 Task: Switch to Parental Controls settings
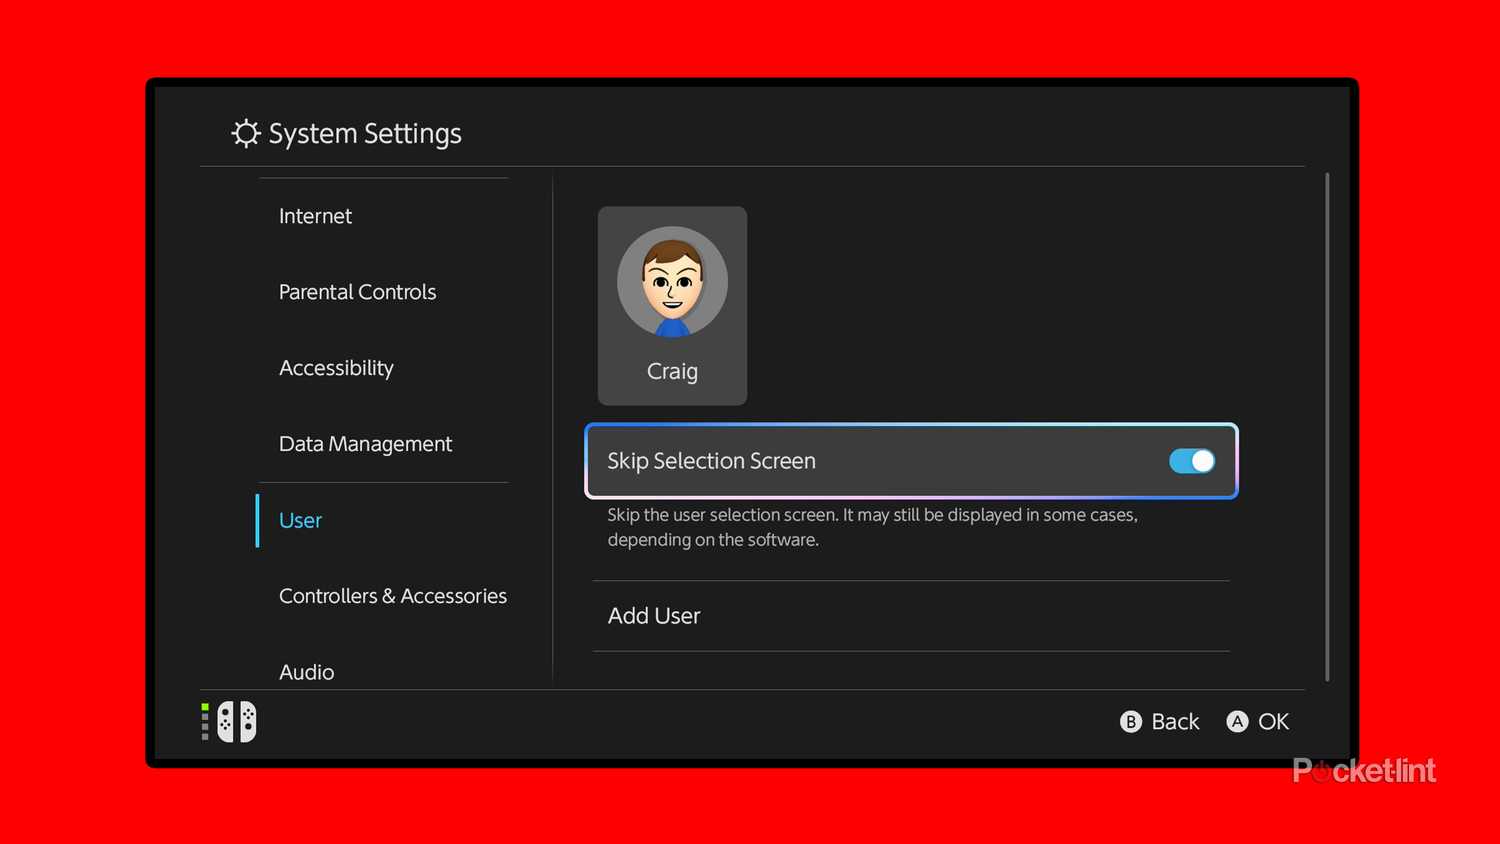click(357, 292)
